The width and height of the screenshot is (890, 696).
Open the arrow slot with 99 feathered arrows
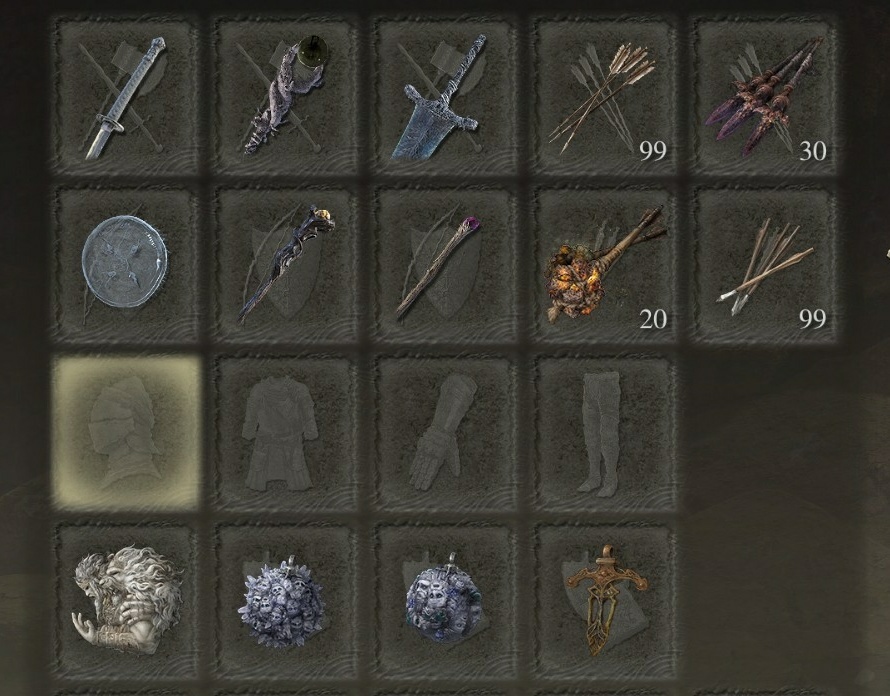pyautogui.click(x=605, y=97)
